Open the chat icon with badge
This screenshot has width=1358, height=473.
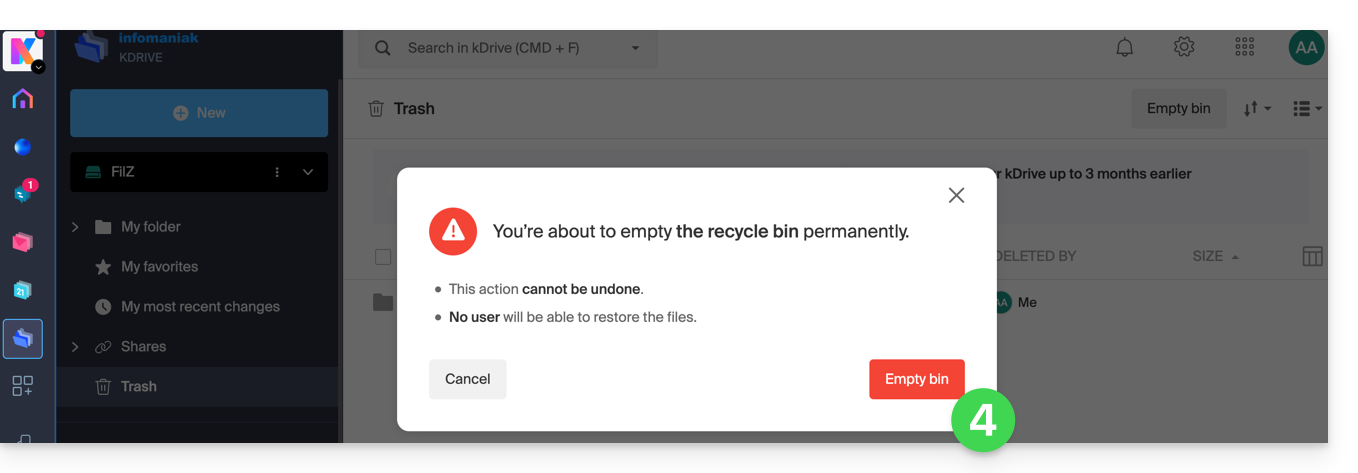click(x=23, y=193)
